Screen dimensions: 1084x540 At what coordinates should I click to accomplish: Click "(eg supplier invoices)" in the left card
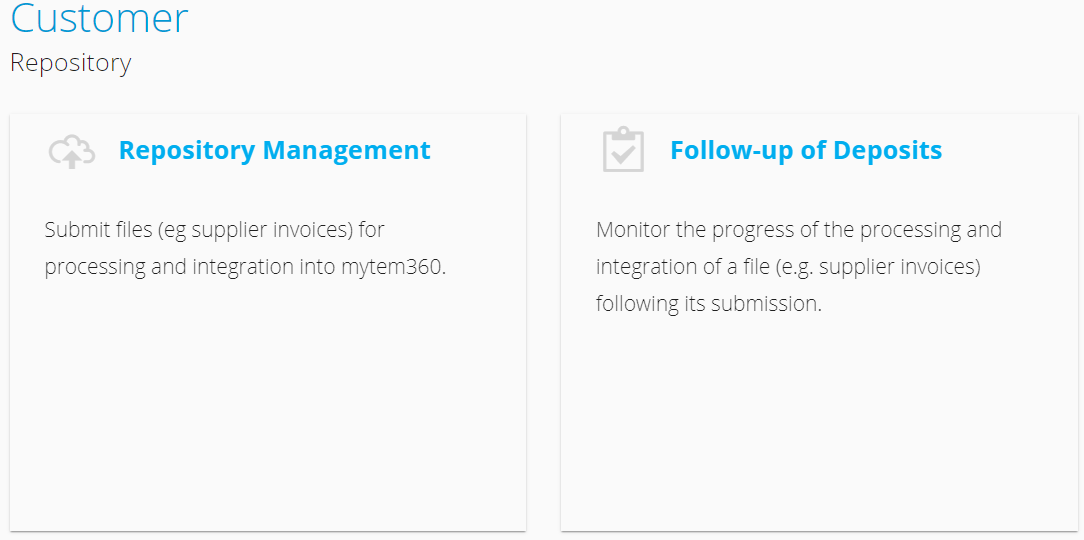[x=255, y=230]
